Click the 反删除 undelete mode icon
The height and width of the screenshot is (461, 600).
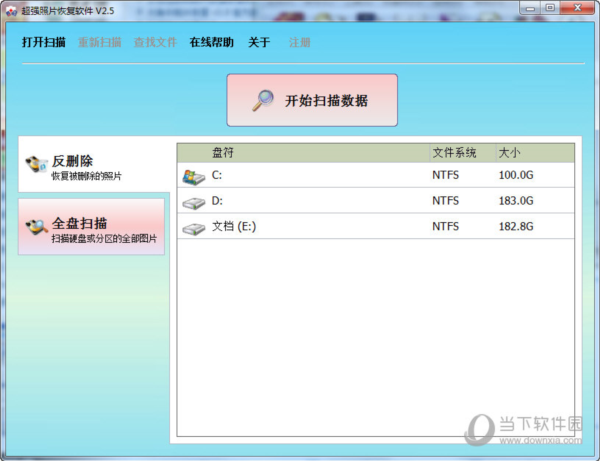coord(37,164)
